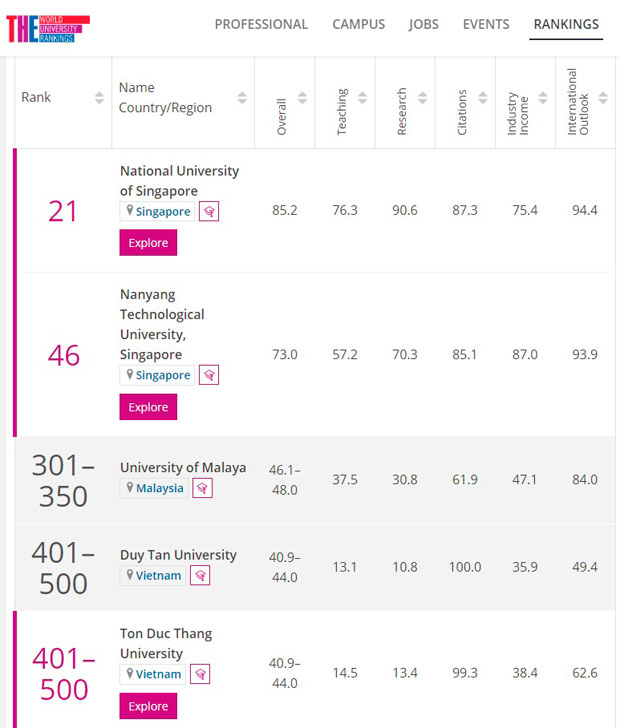Open the Duy Tan University name link

178,554
